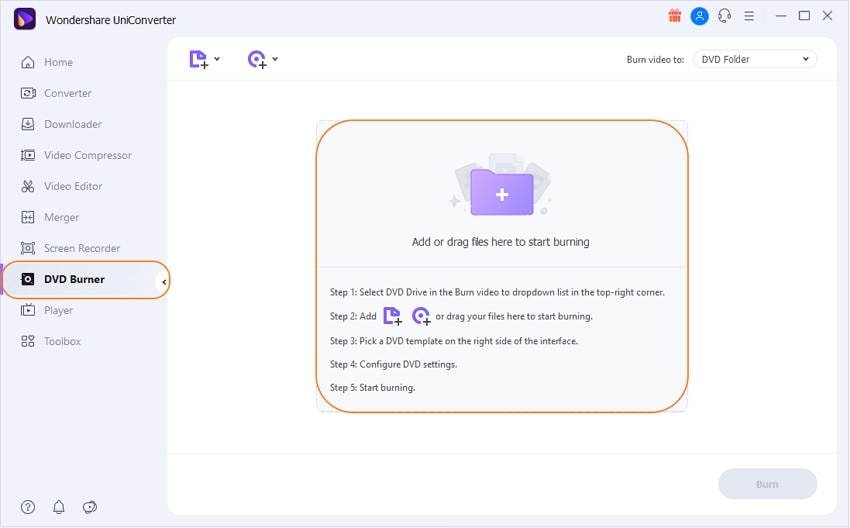Click the Player icon in sidebar
The width and height of the screenshot is (850, 528).
pyautogui.click(x=28, y=310)
